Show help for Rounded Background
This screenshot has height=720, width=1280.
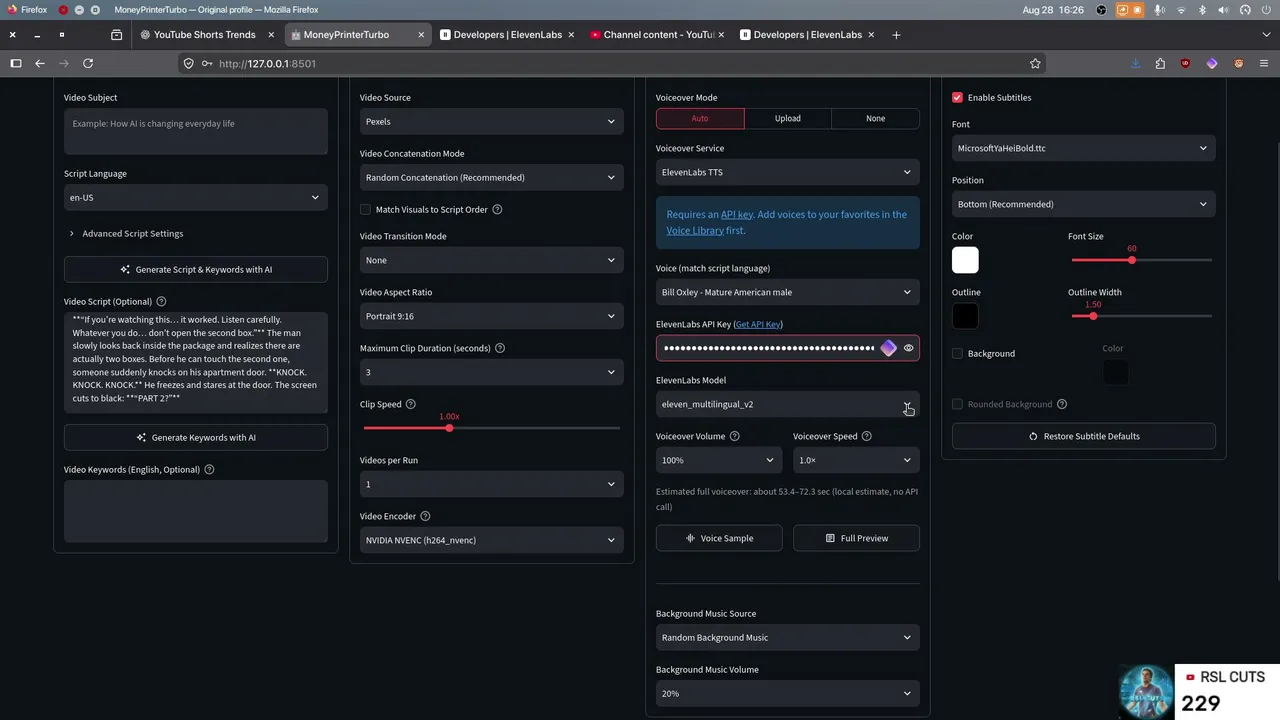(1062, 404)
